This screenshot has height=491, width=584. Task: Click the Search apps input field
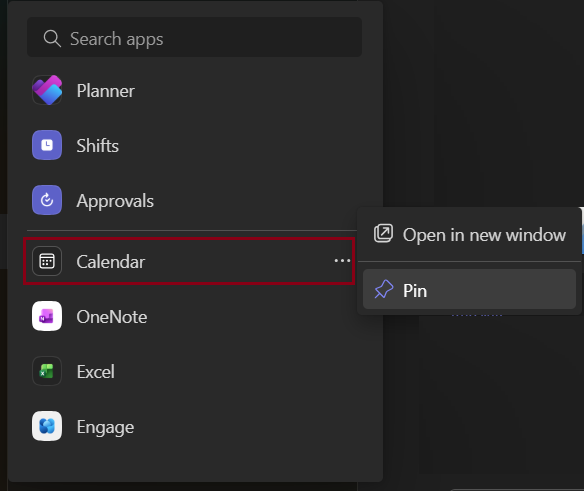194,37
